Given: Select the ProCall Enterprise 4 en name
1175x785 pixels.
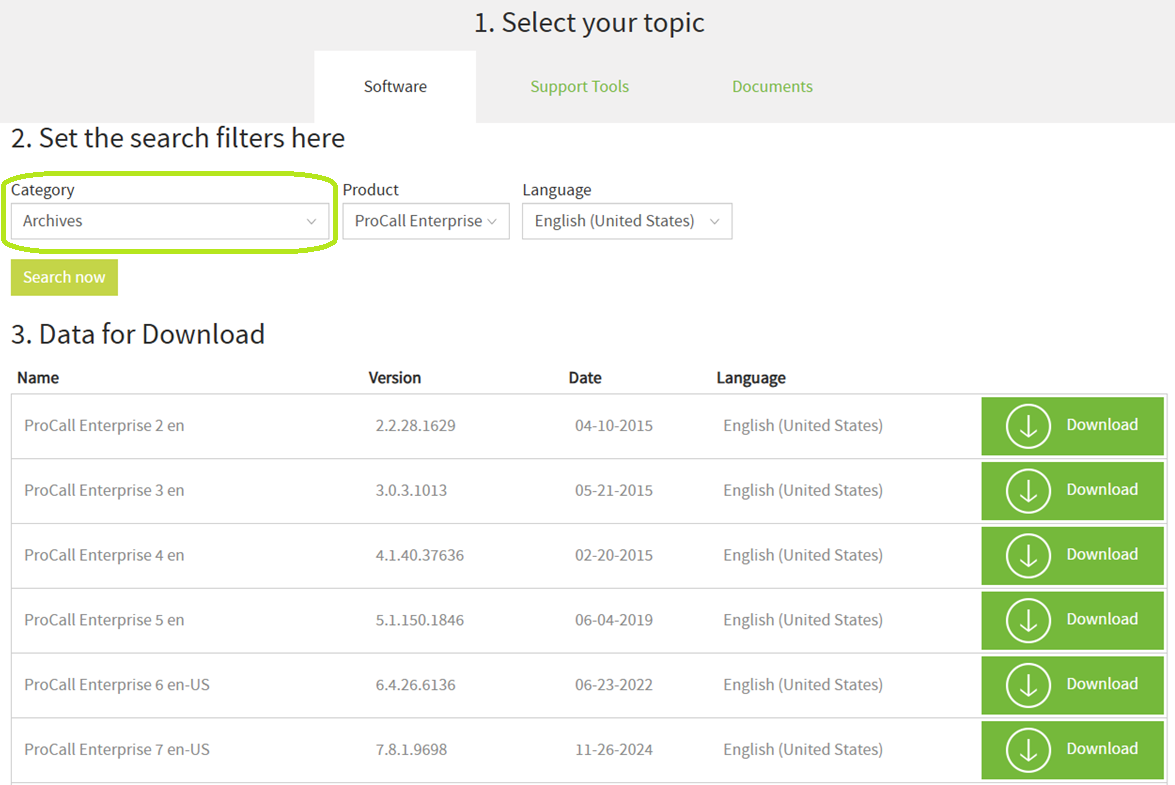Looking at the screenshot, I should (104, 555).
